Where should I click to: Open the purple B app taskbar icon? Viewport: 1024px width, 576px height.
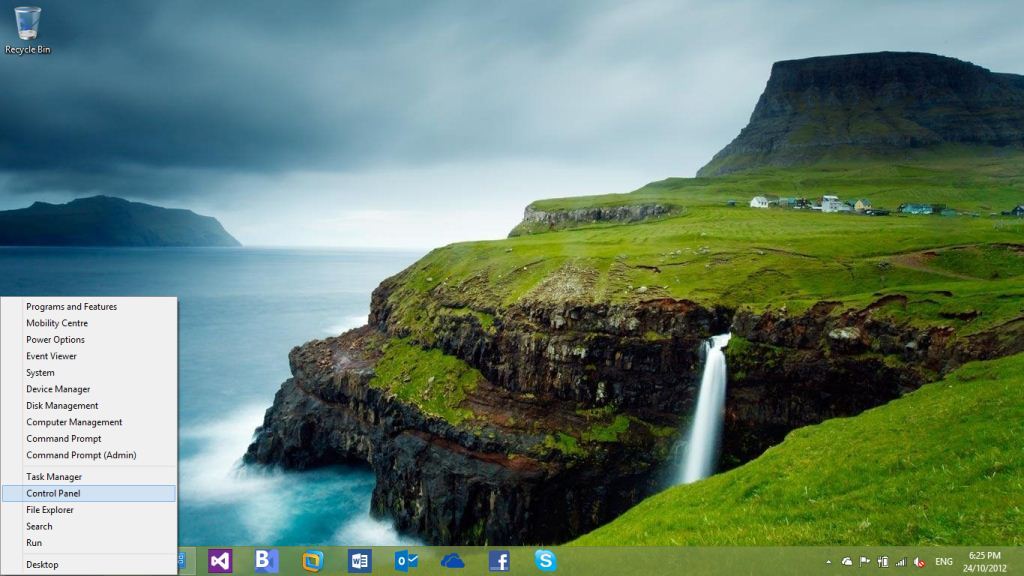click(x=266, y=561)
